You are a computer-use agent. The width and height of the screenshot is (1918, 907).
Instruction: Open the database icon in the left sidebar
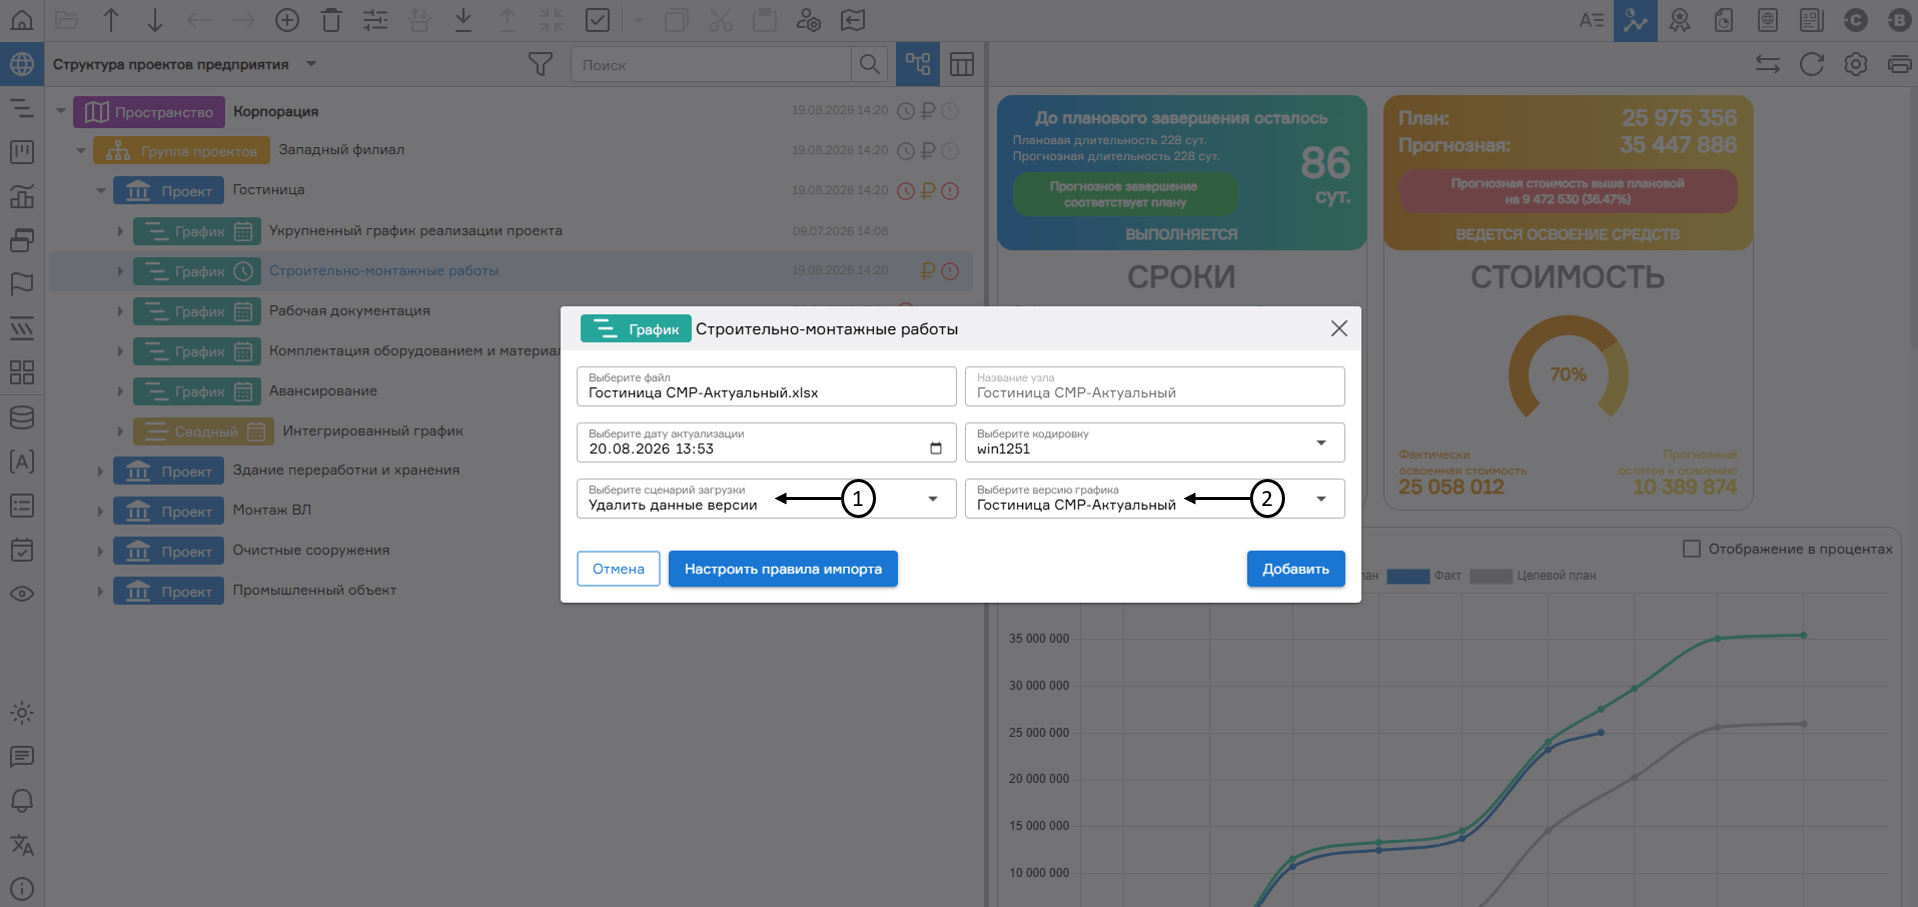coord(22,417)
